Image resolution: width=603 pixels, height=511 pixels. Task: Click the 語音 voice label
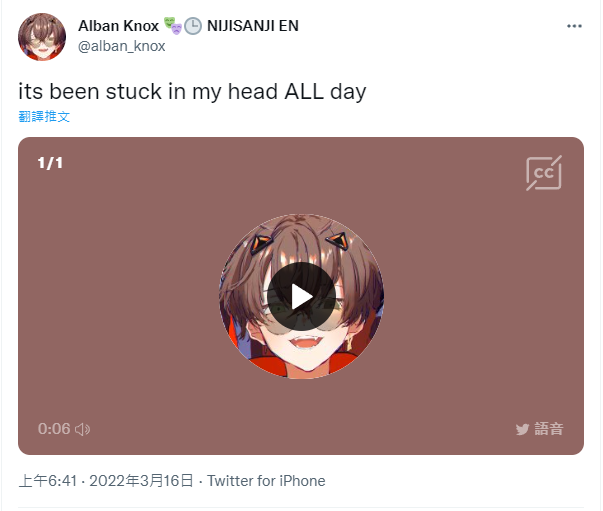coord(549,429)
